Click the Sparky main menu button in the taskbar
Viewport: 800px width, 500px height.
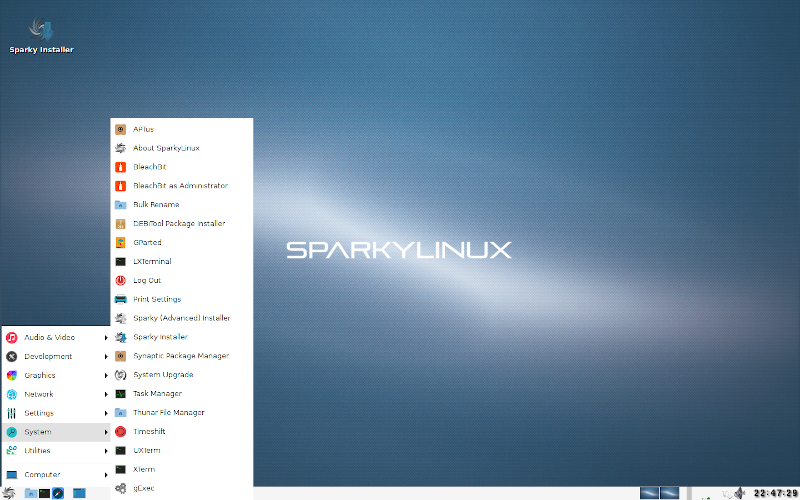coord(9,493)
